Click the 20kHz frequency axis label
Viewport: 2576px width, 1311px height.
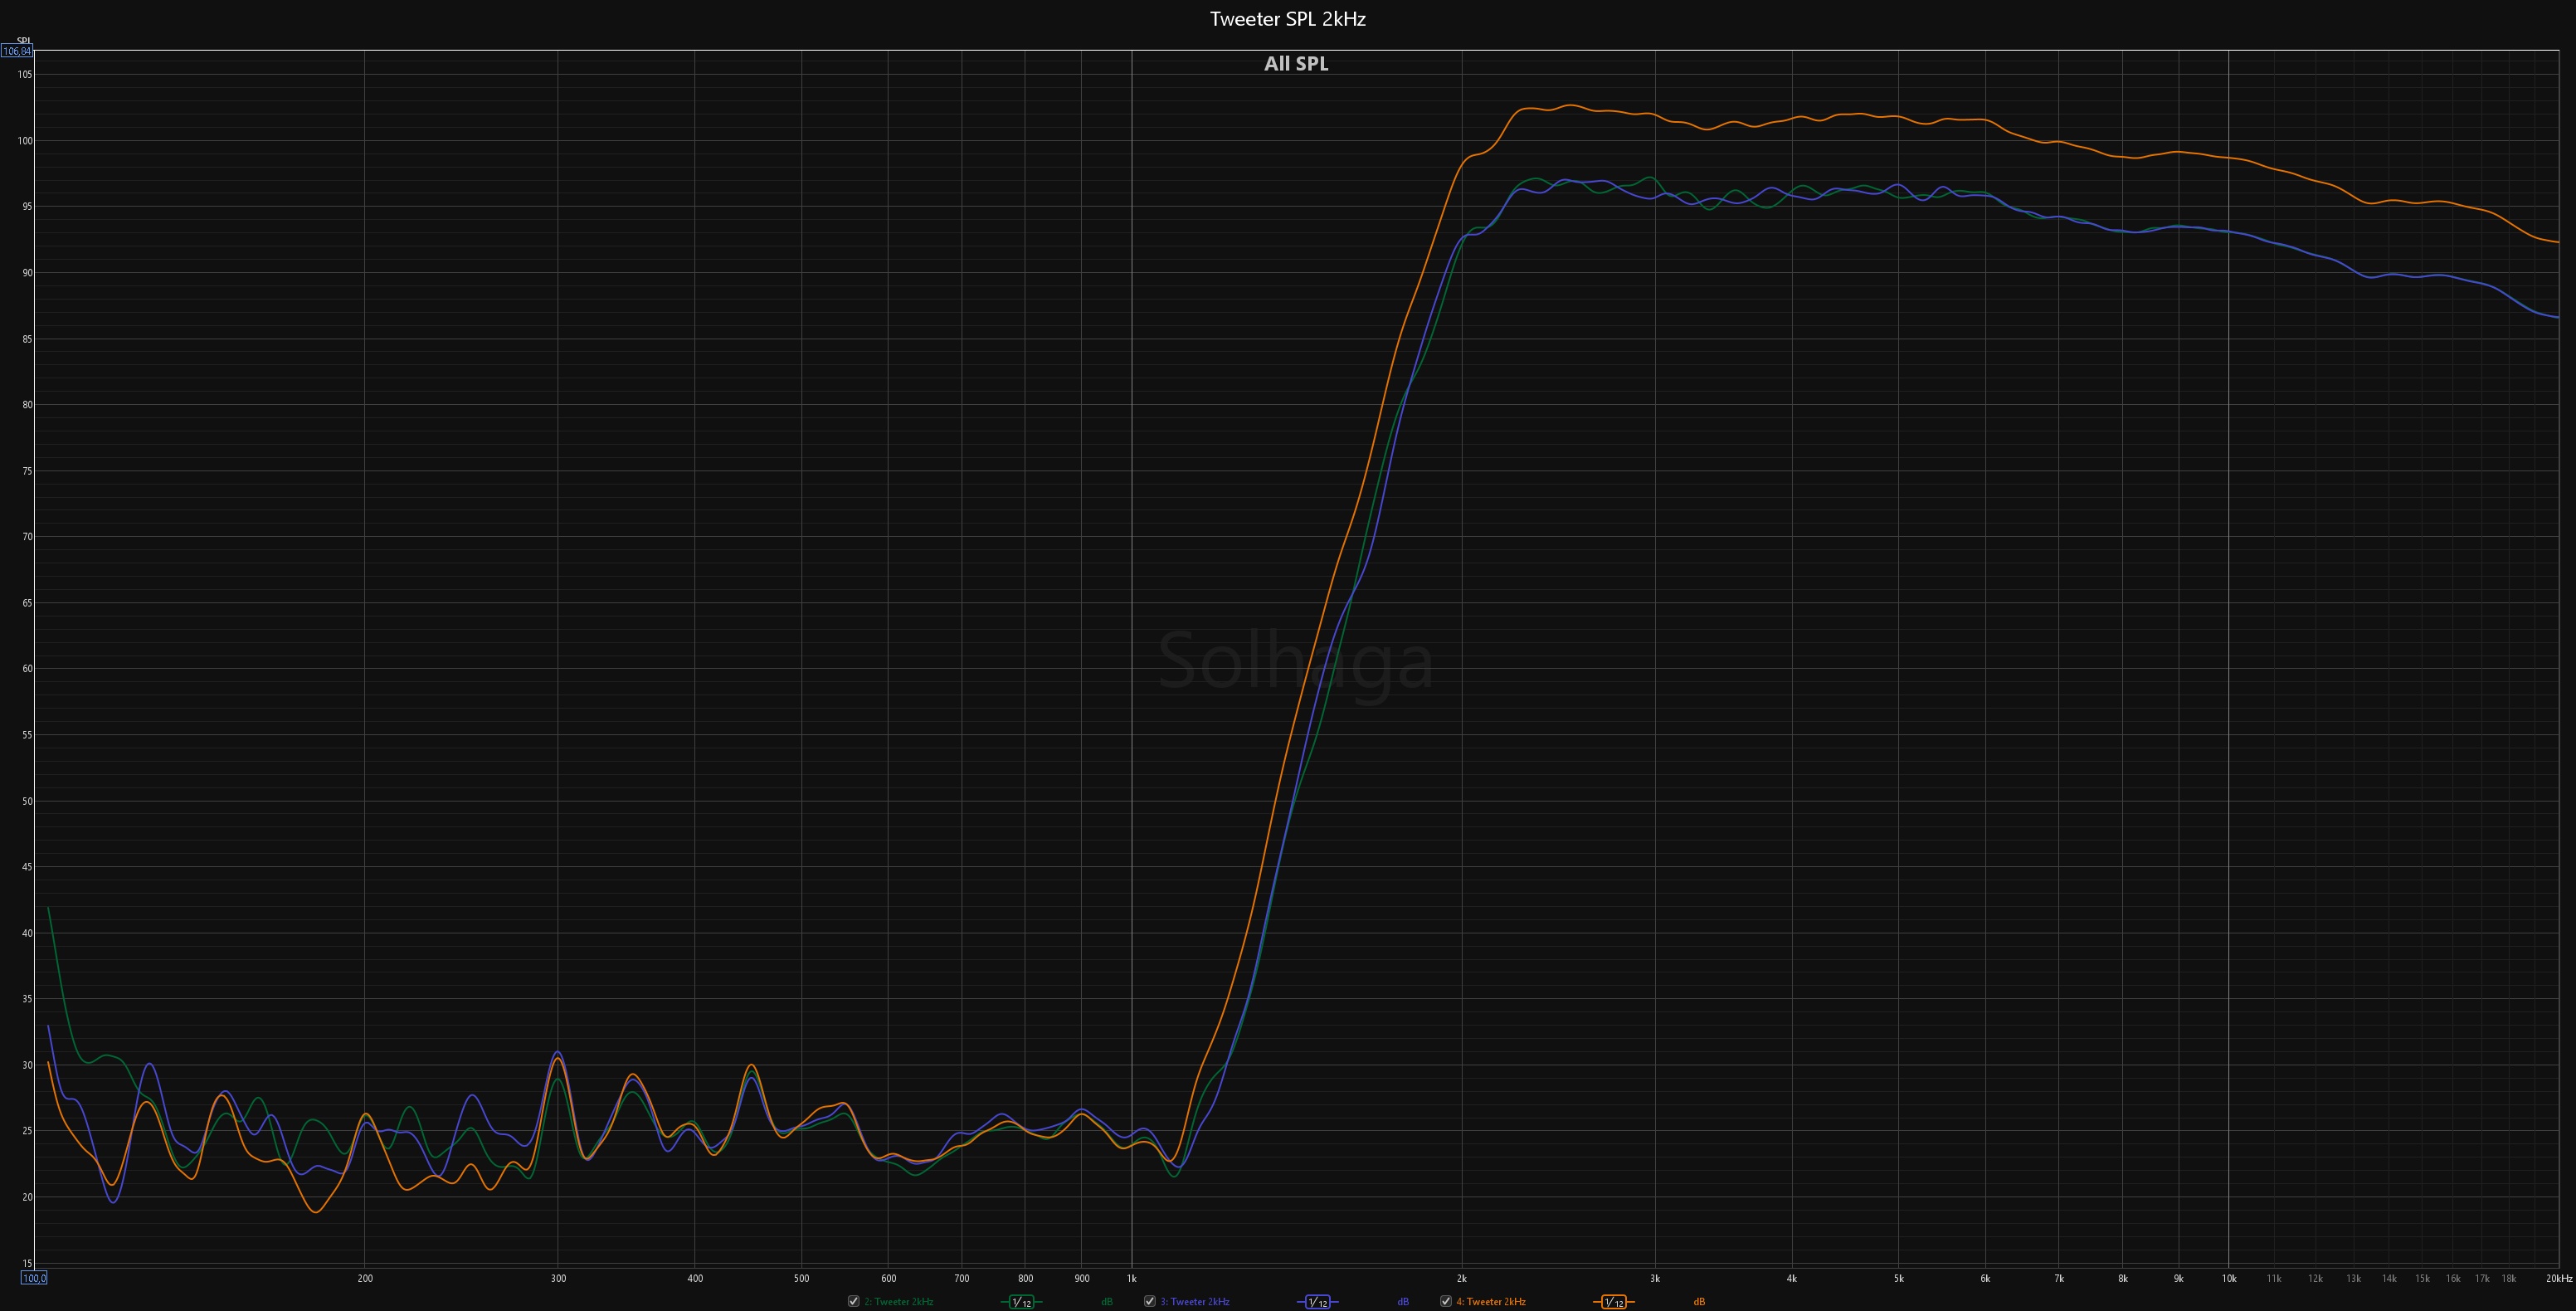pyautogui.click(x=2559, y=1279)
